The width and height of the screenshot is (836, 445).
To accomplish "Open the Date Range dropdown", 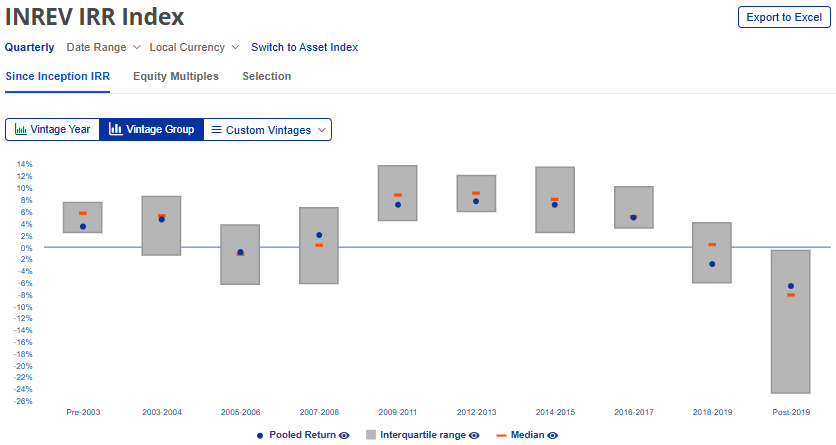I will point(103,47).
